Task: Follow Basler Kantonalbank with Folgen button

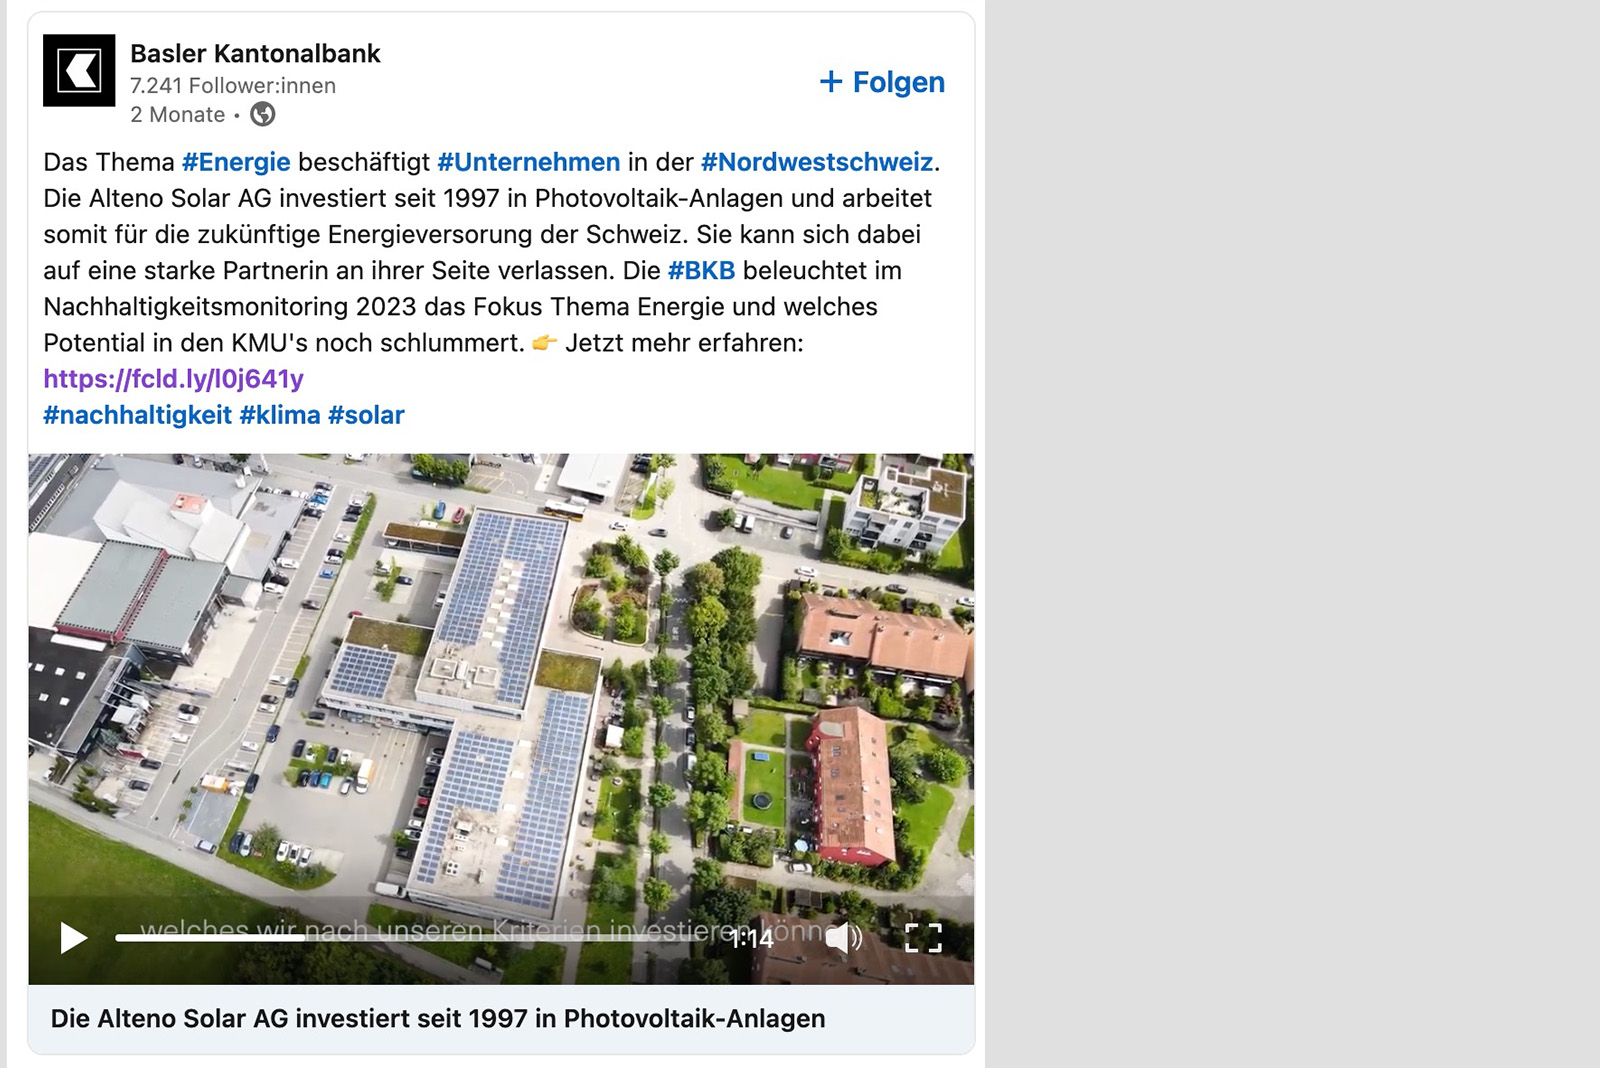Action: pos(882,82)
